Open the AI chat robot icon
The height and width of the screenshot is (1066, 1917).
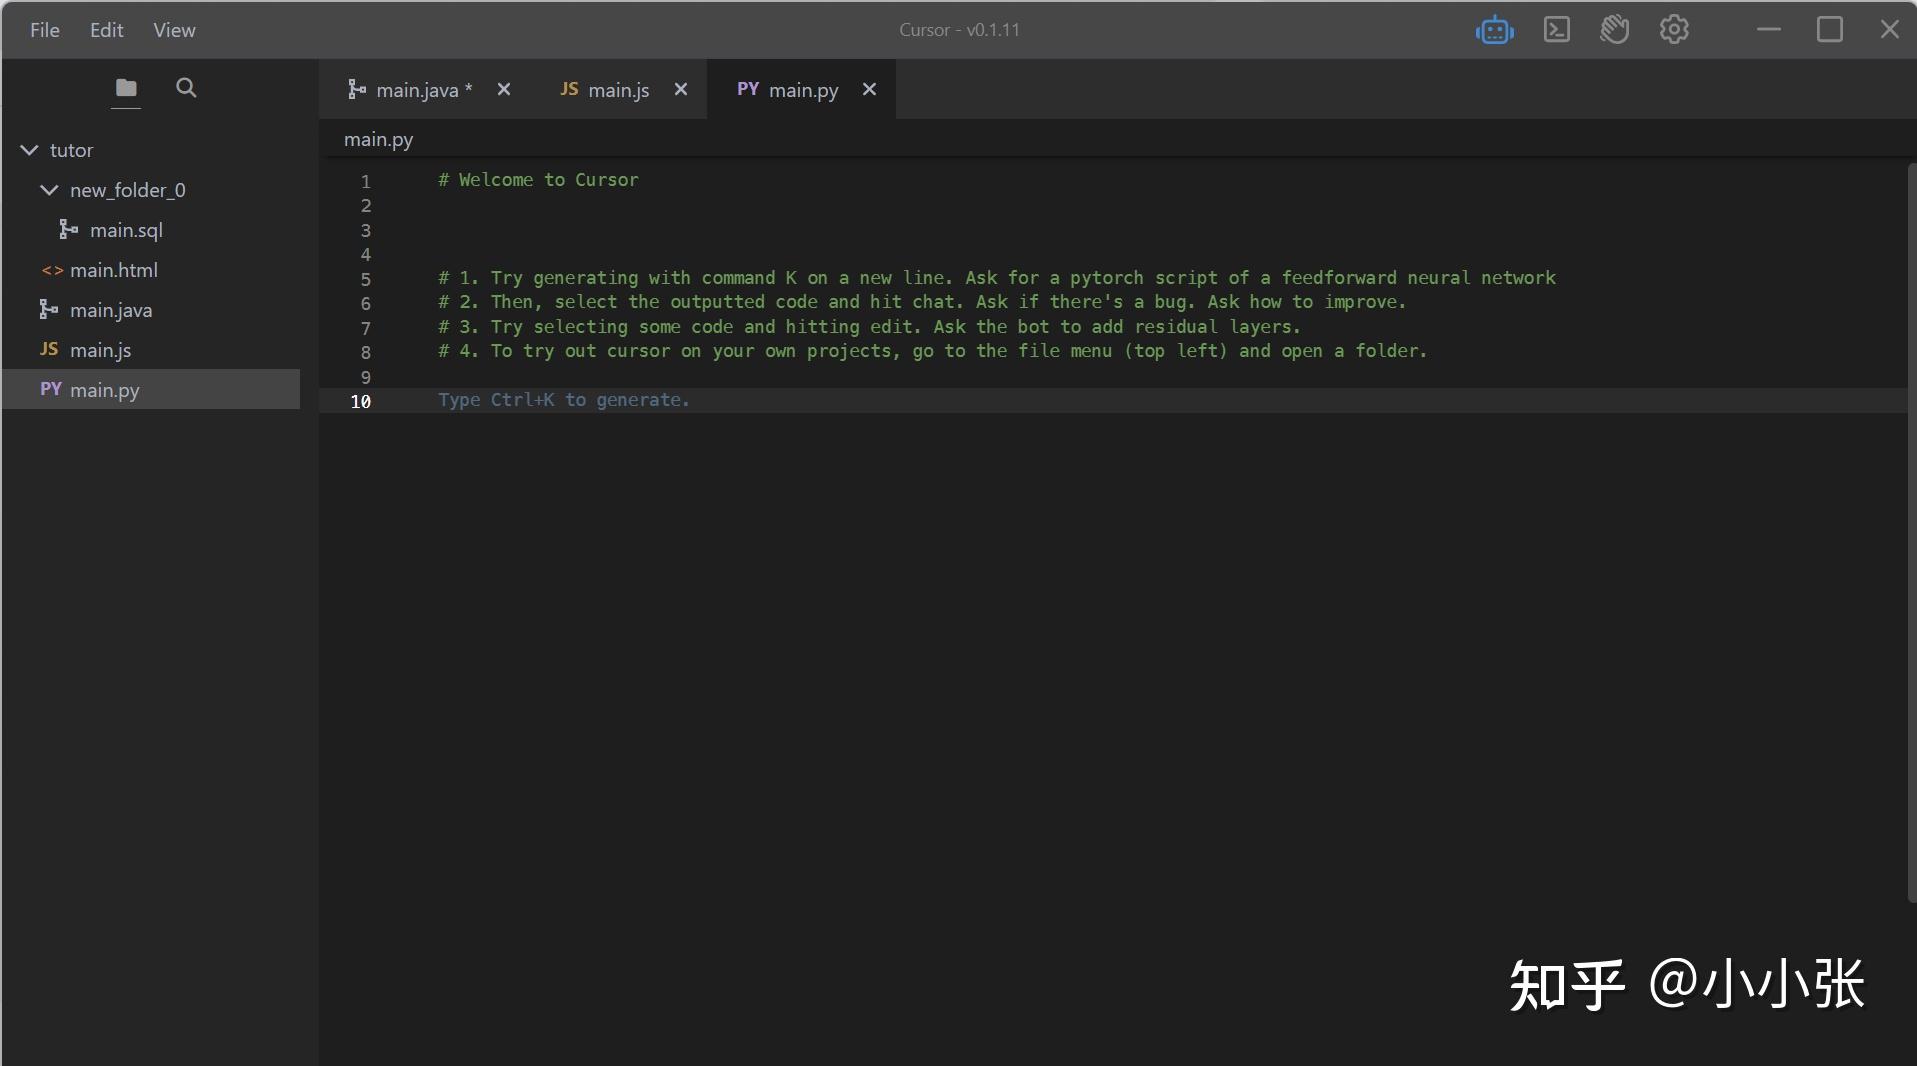(1494, 30)
